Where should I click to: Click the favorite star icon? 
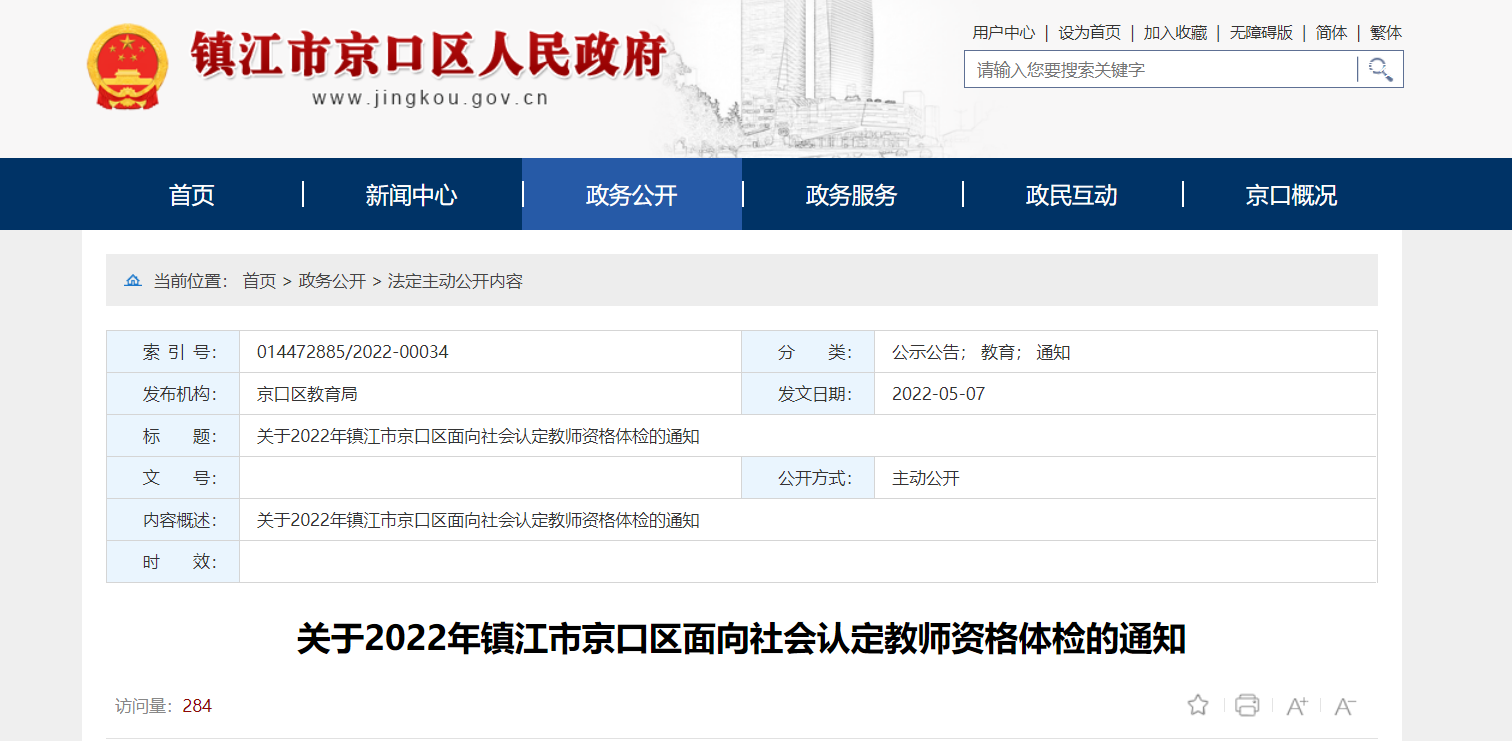pyautogui.click(x=1198, y=705)
